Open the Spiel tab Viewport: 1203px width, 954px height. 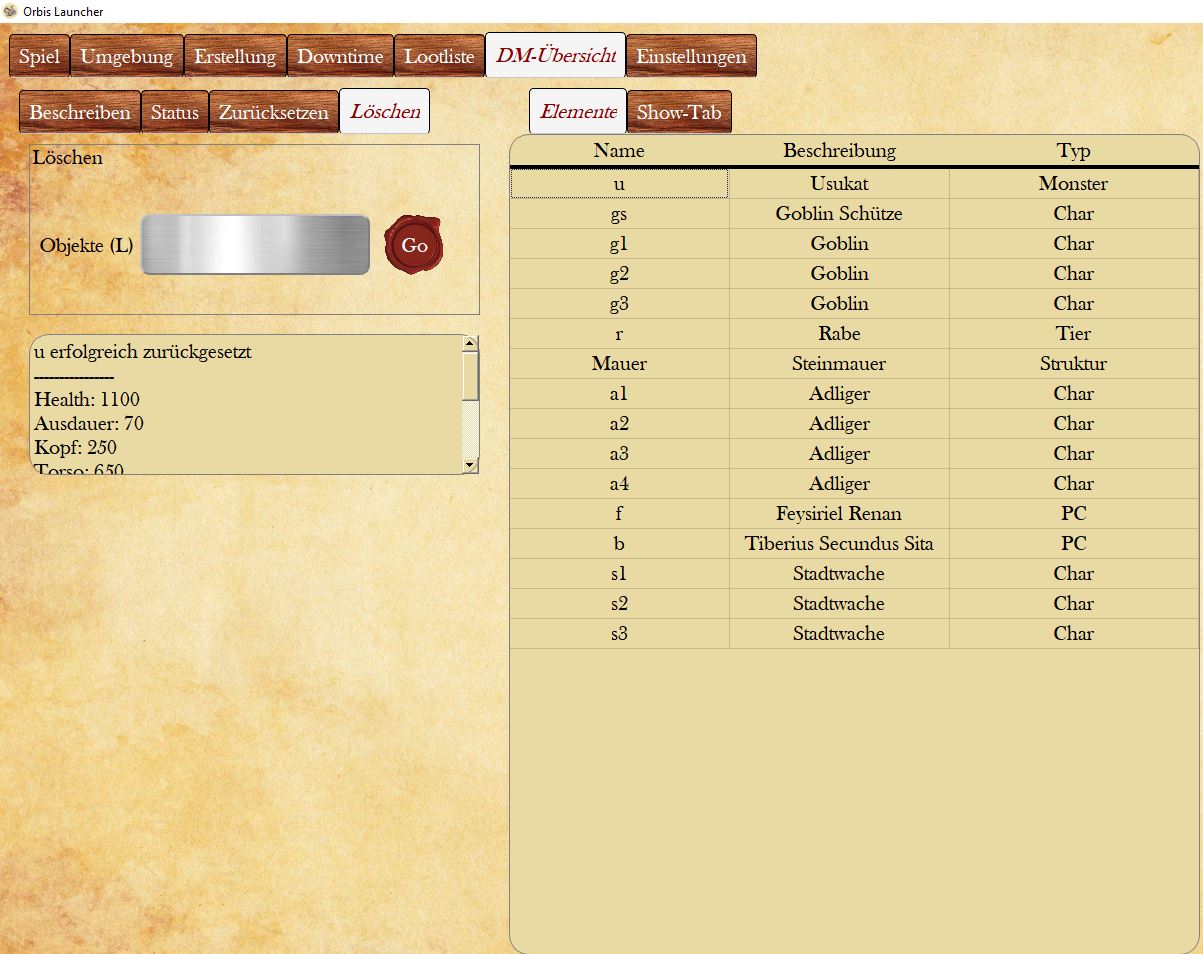pos(39,56)
